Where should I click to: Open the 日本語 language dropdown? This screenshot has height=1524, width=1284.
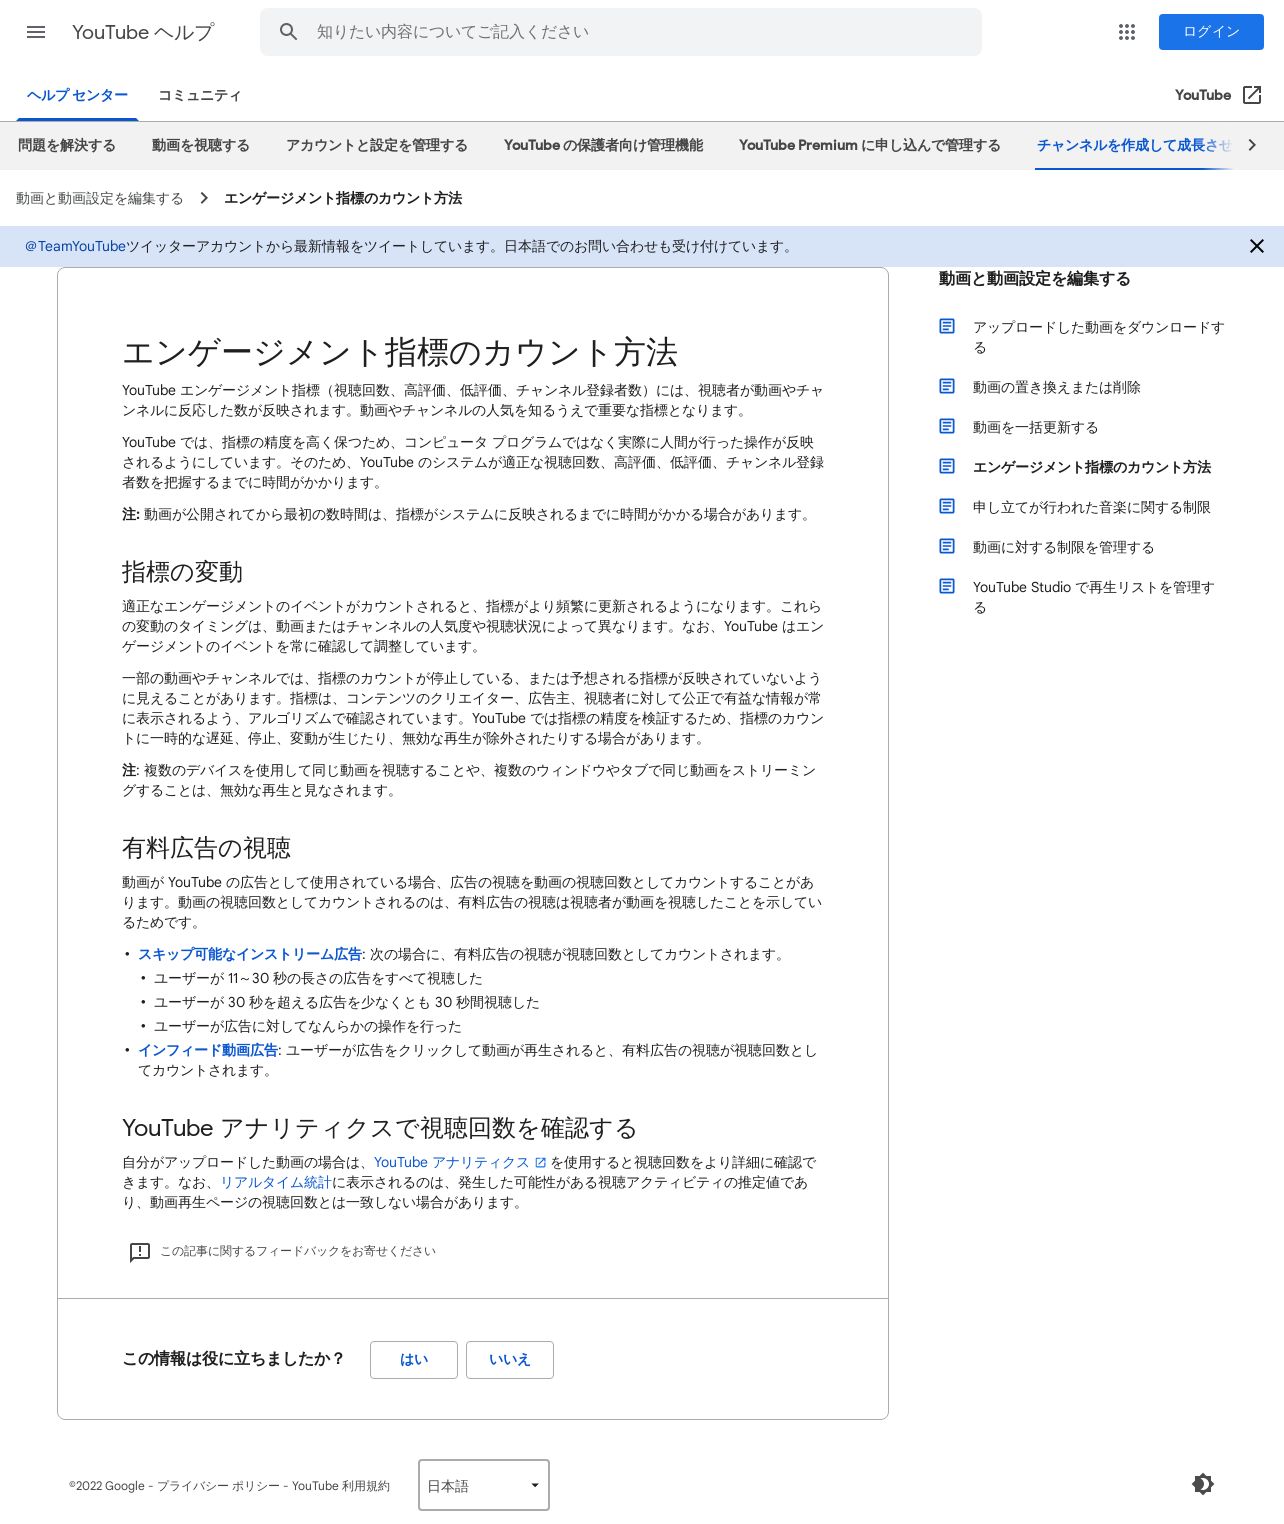pos(484,1485)
